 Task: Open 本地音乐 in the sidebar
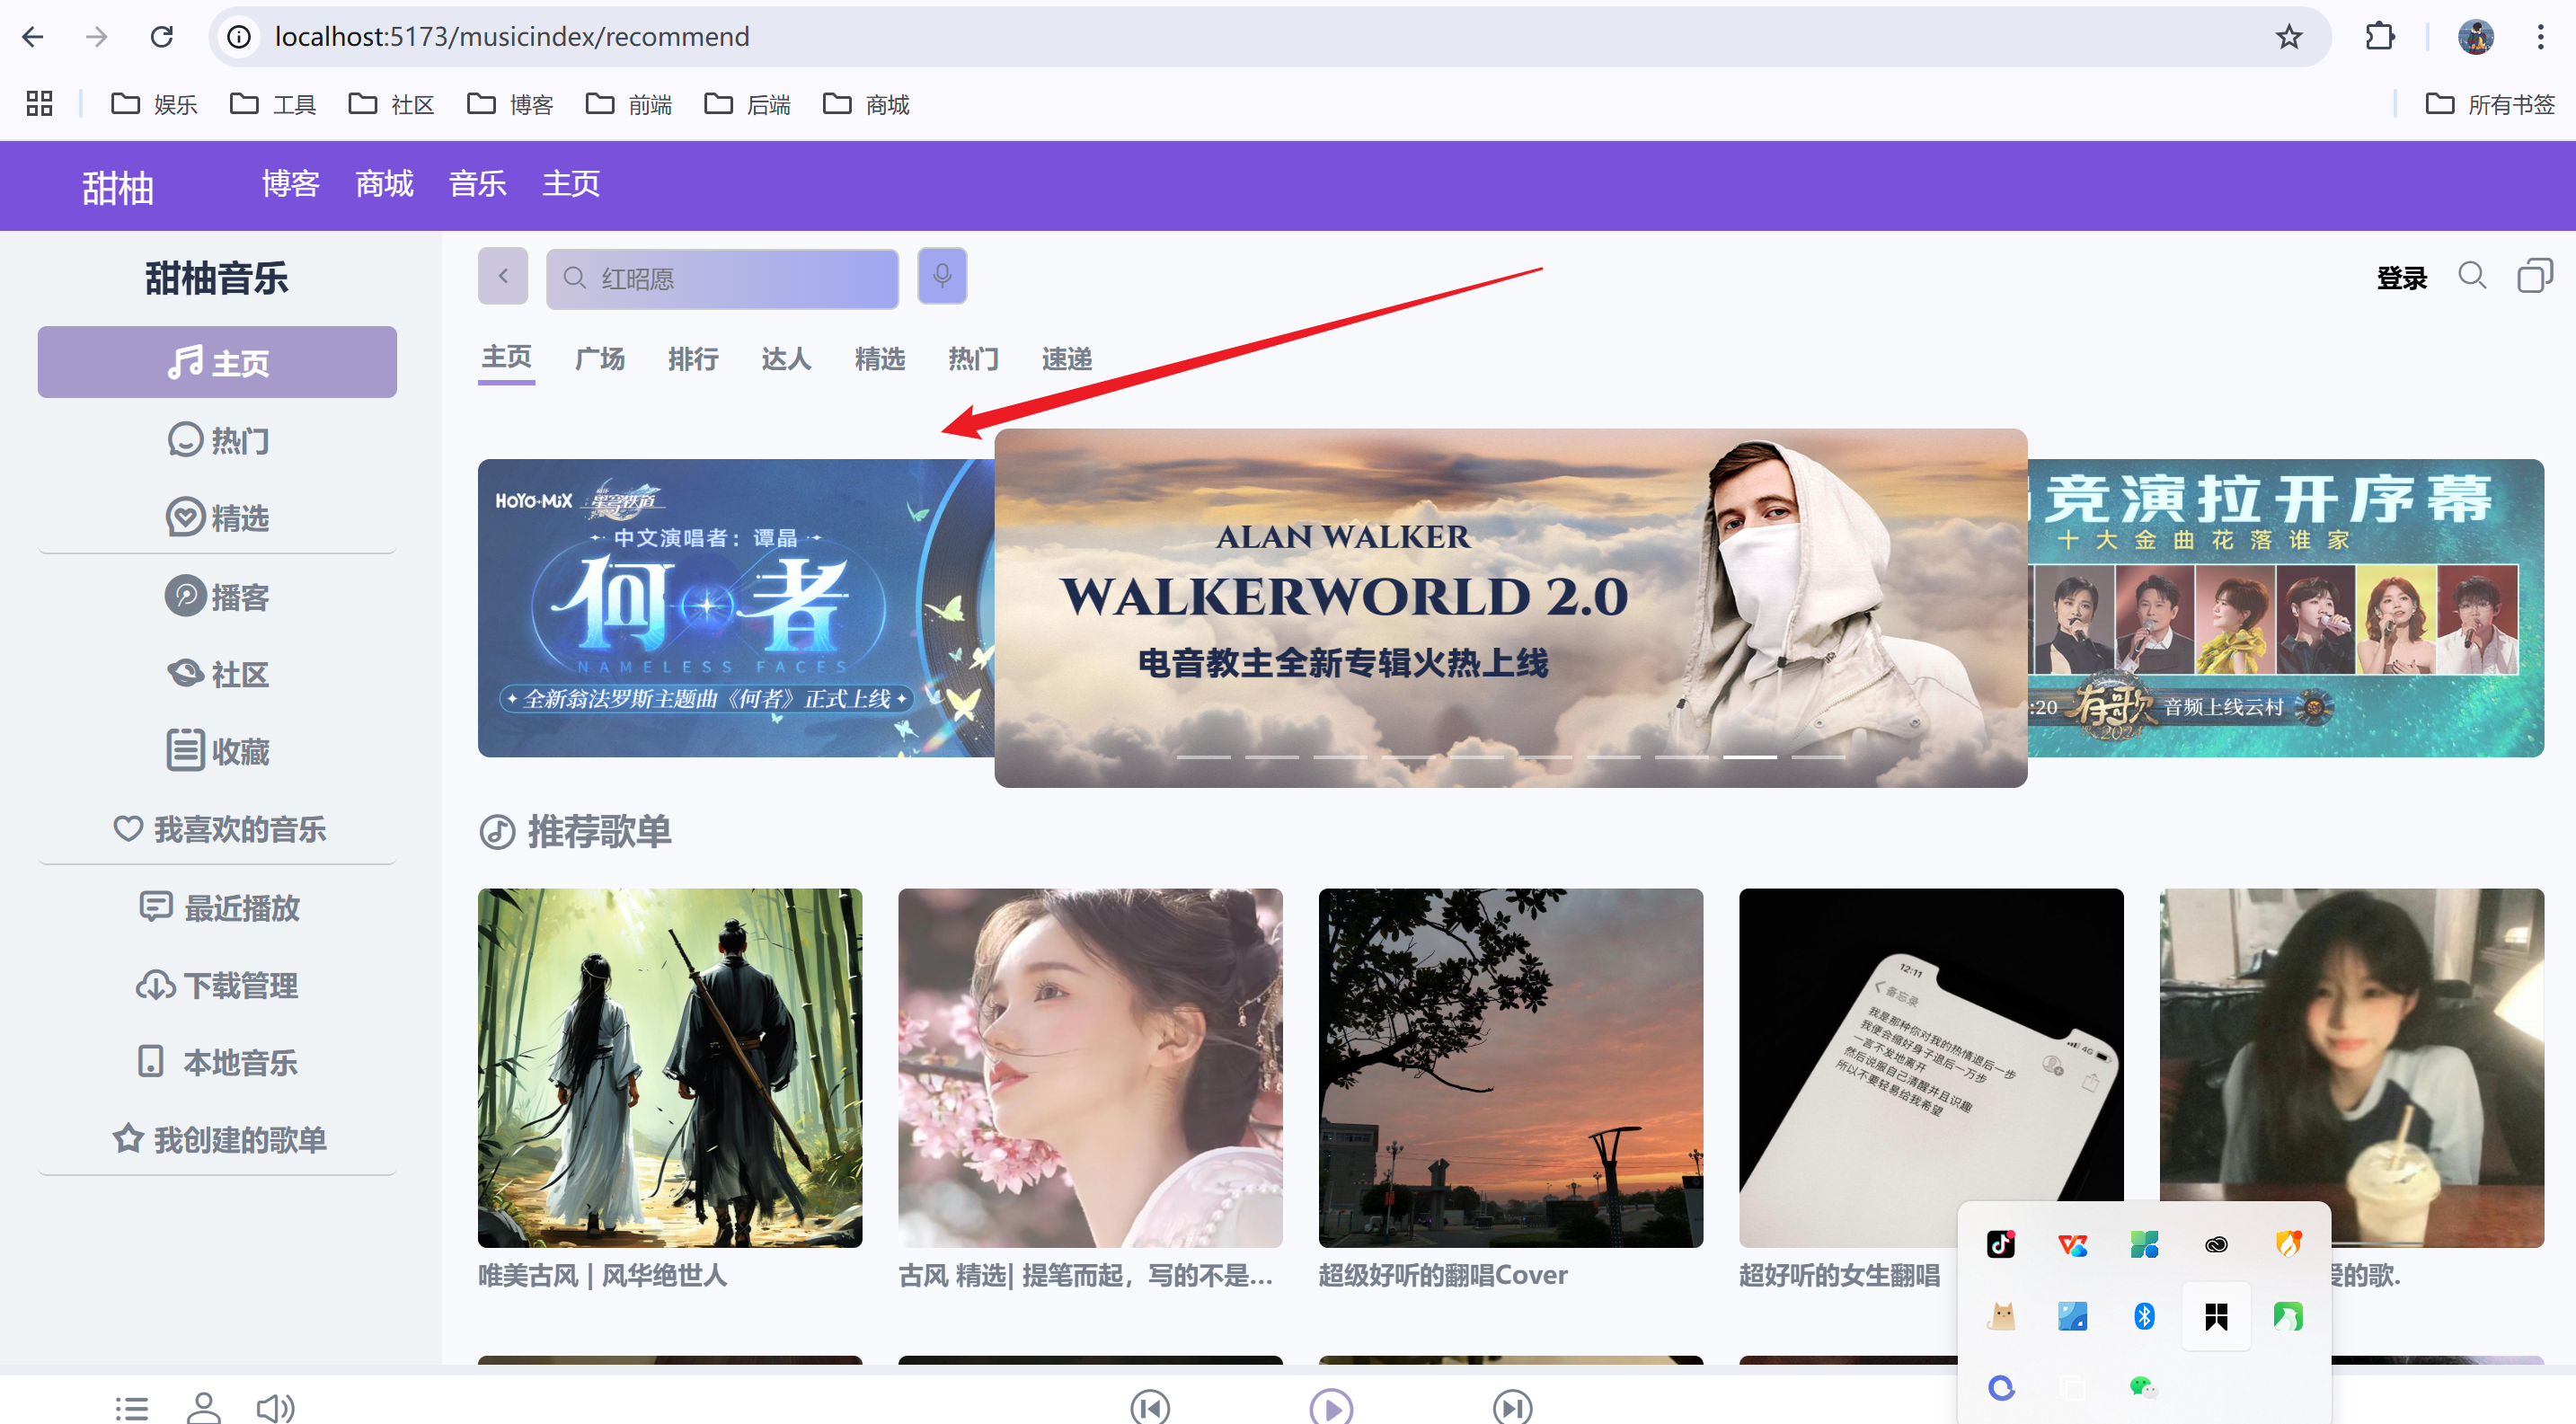(x=217, y=1062)
